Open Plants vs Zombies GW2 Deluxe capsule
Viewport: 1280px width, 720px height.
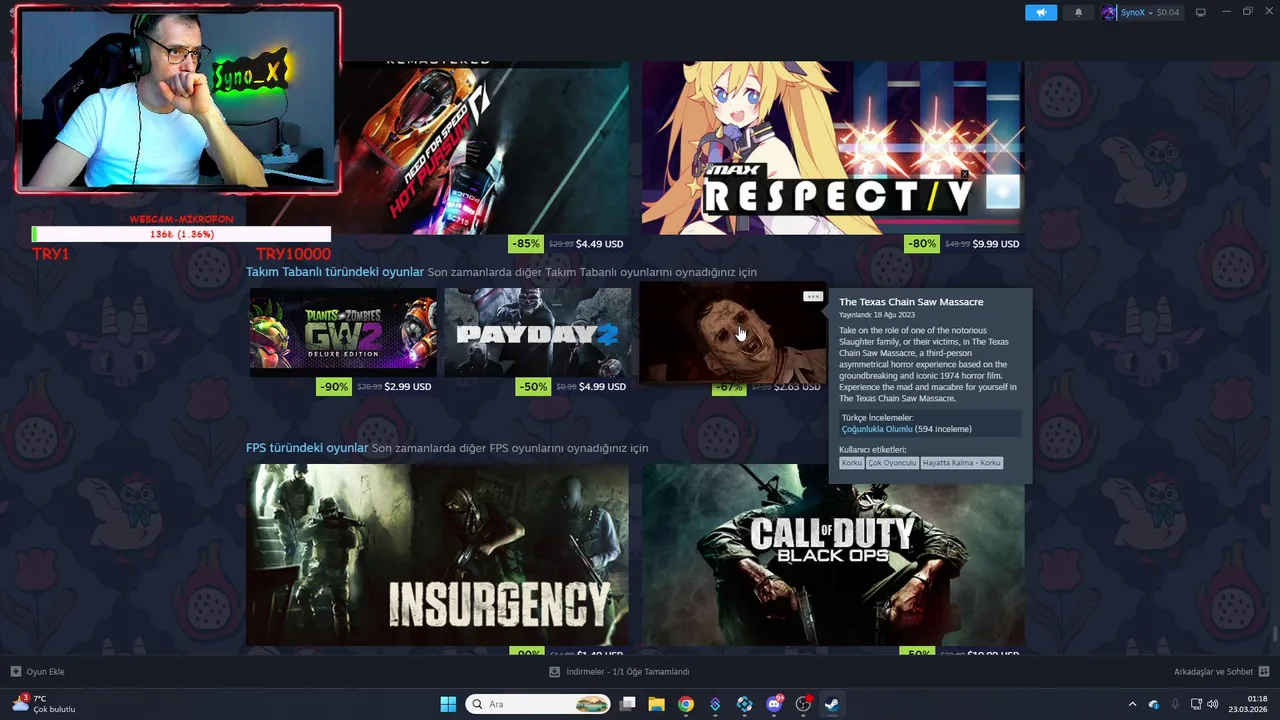343,332
